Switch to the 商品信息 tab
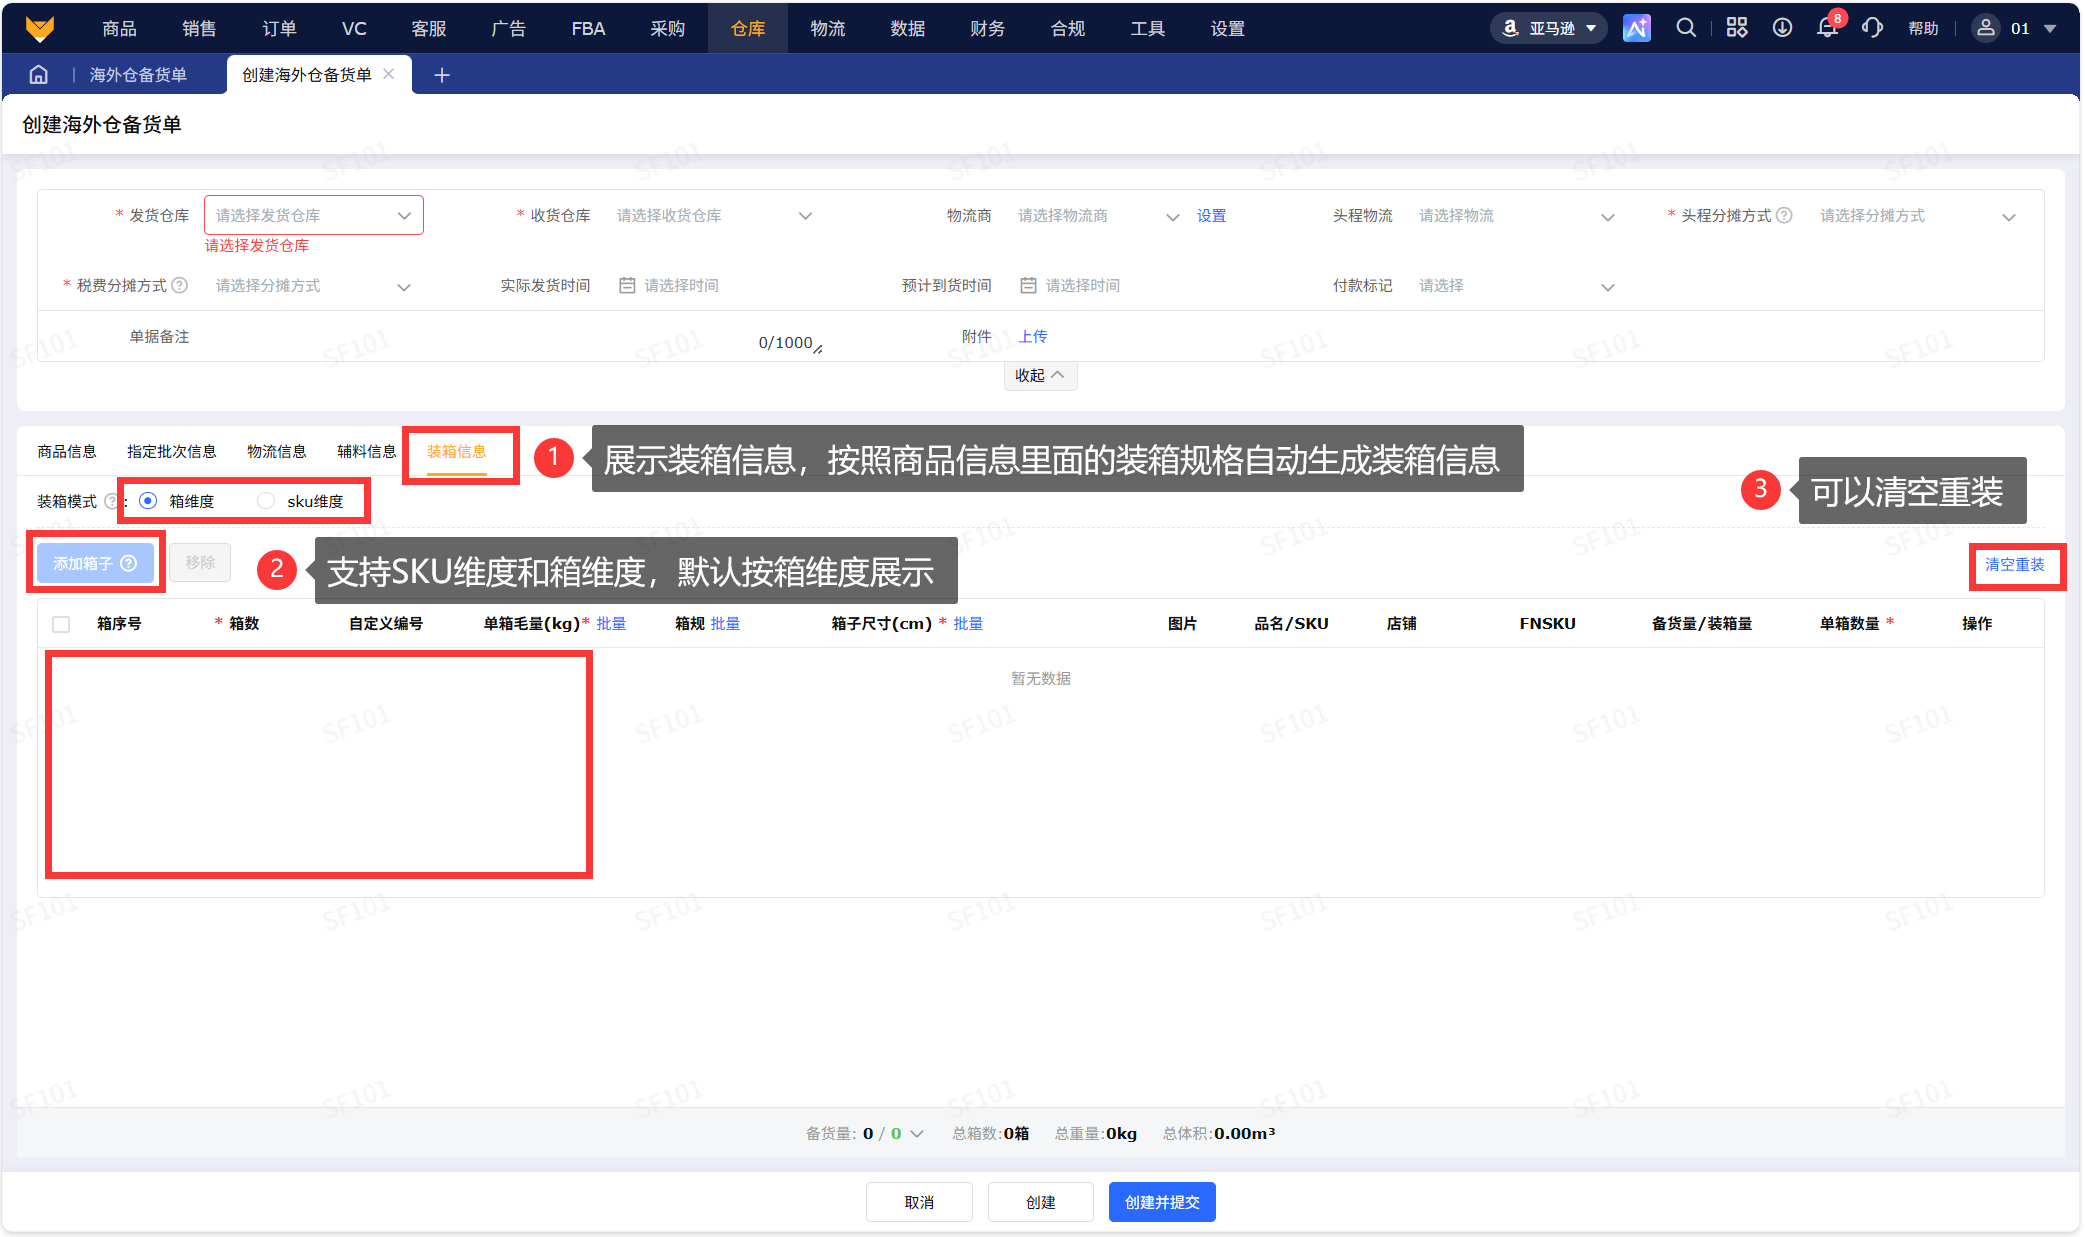 67,451
